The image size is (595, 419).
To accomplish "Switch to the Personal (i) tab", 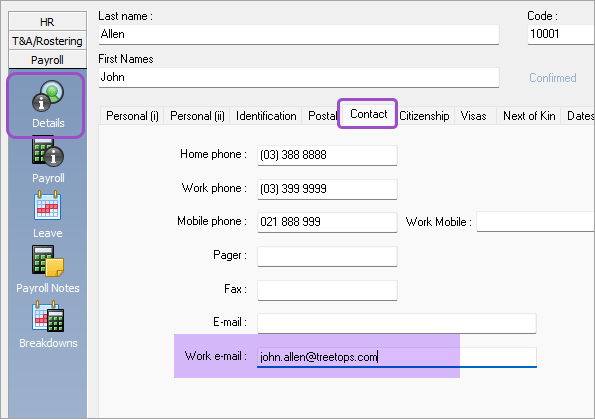I will [132, 116].
